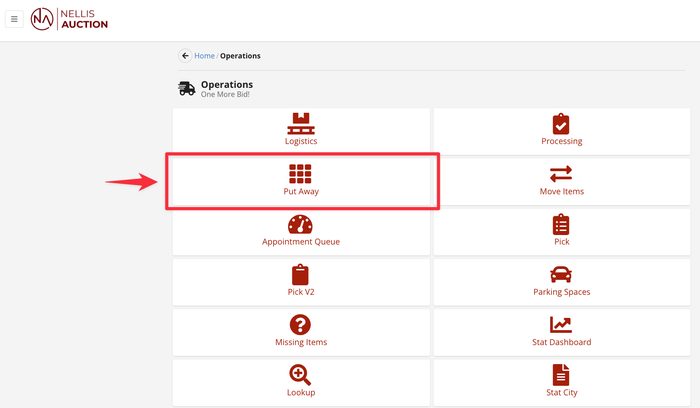Click the Stat City document icon
The image size is (700, 408).
coord(561,375)
